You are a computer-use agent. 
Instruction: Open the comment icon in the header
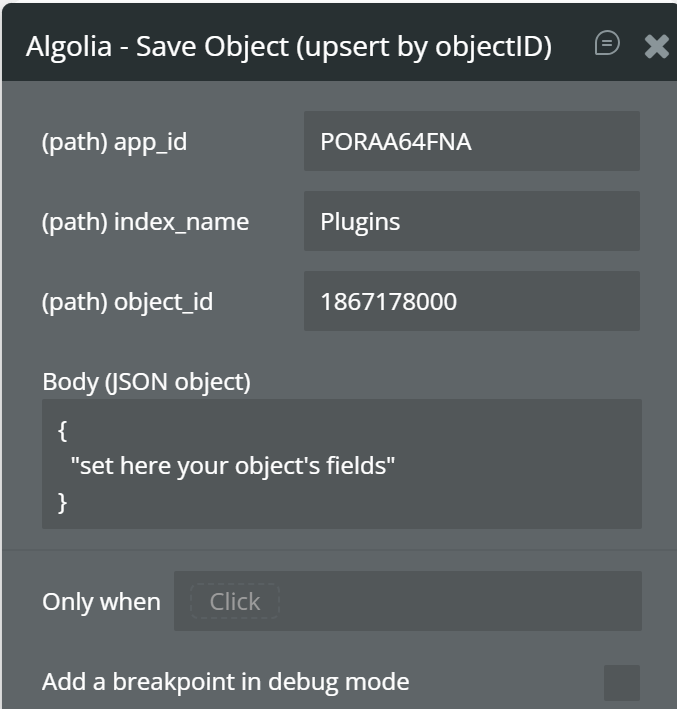607,43
